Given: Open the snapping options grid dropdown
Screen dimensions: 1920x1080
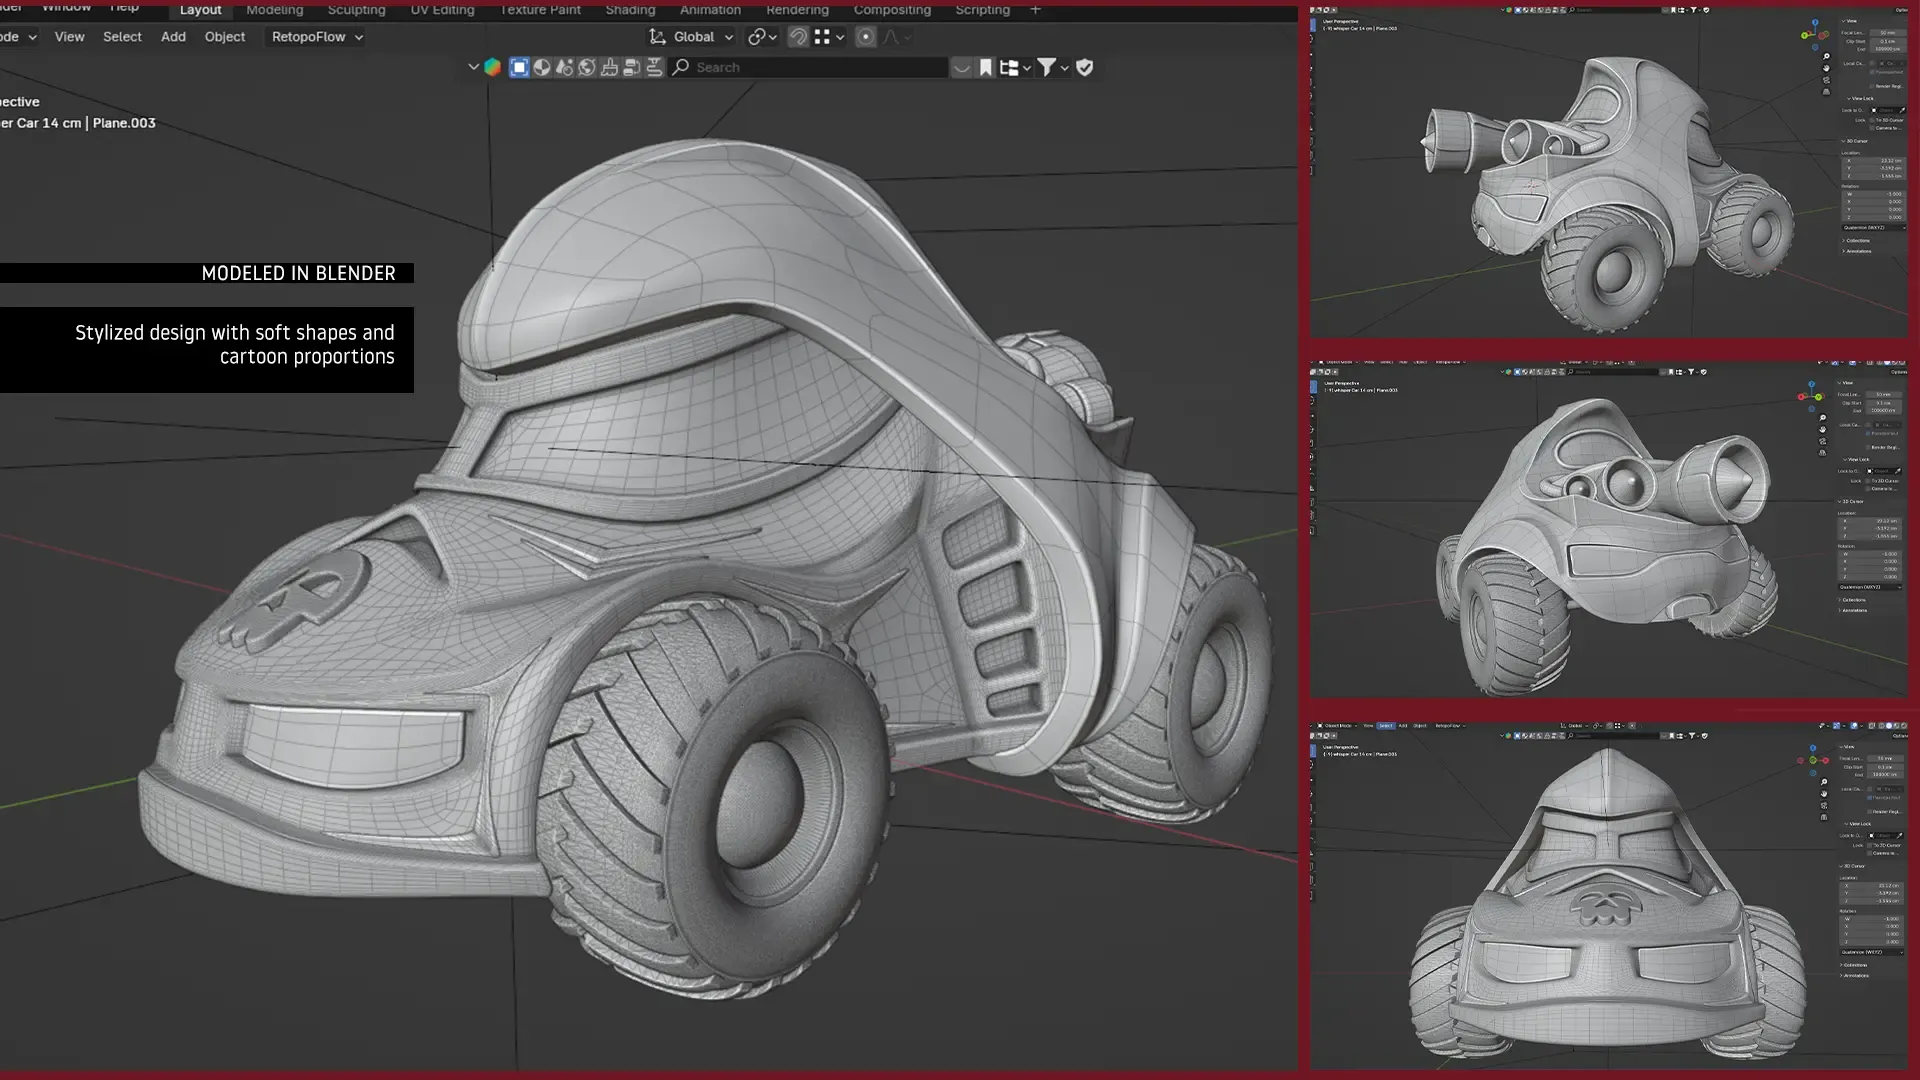Looking at the screenshot, I should click(829, 37).
